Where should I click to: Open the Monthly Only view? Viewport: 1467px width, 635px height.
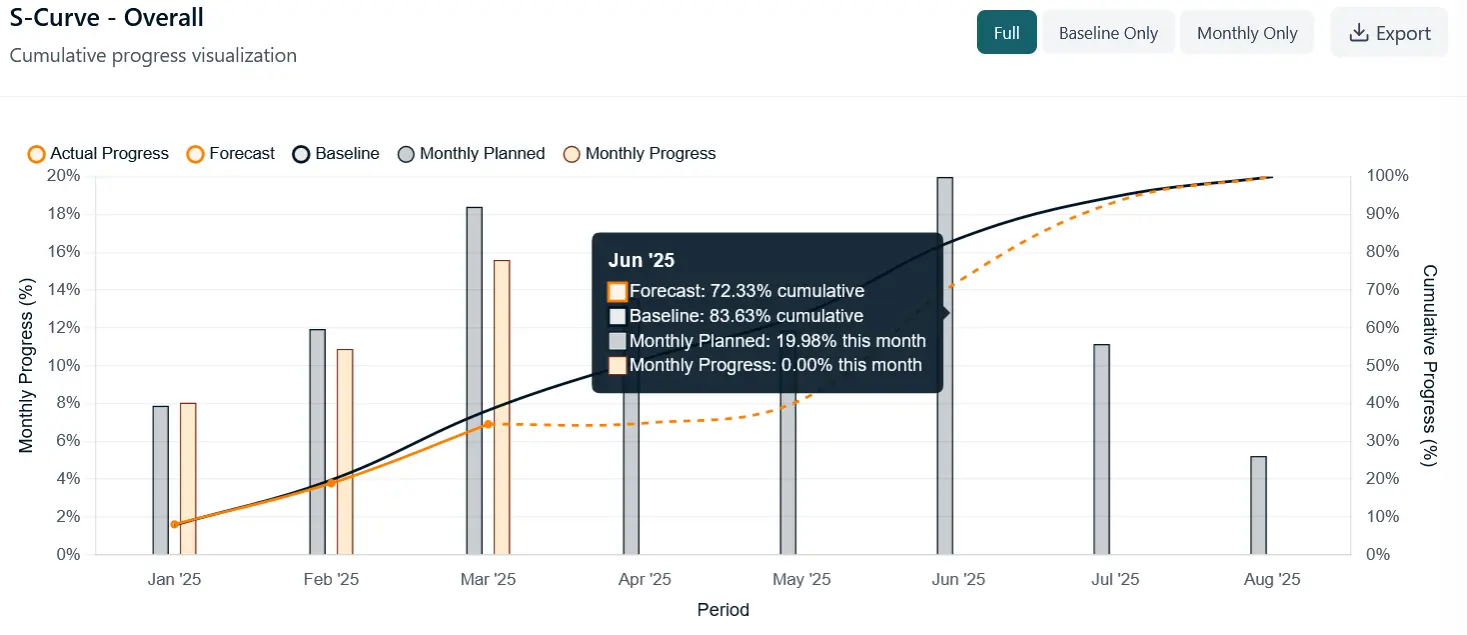1246,32
